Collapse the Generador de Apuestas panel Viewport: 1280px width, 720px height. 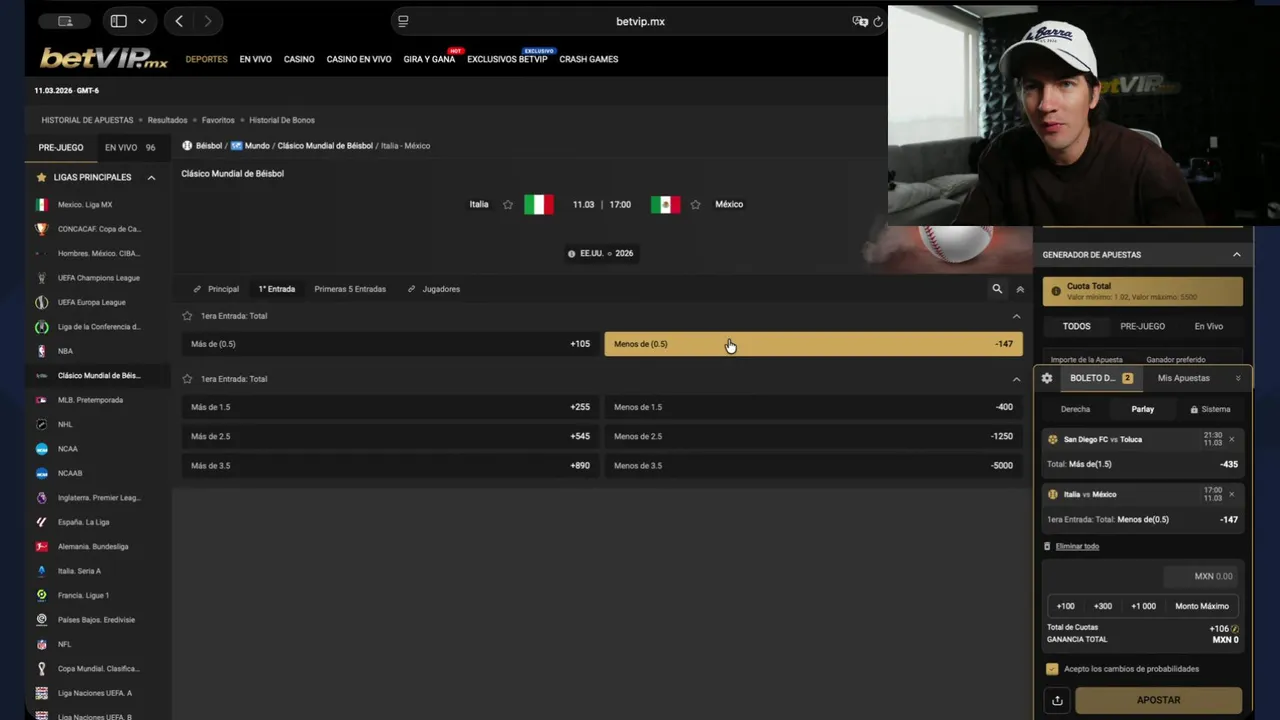(x=1236, y=254)
